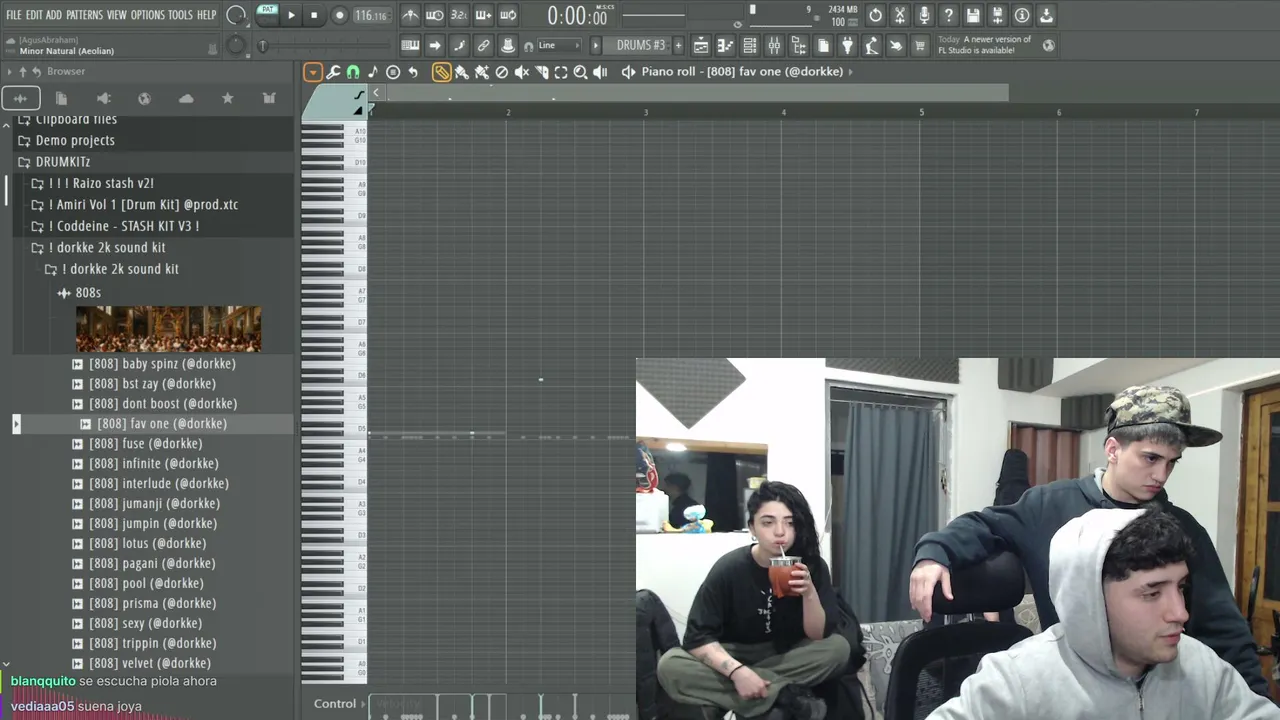Click the help question mark icon
The image size is (1280, 720).
949,15
